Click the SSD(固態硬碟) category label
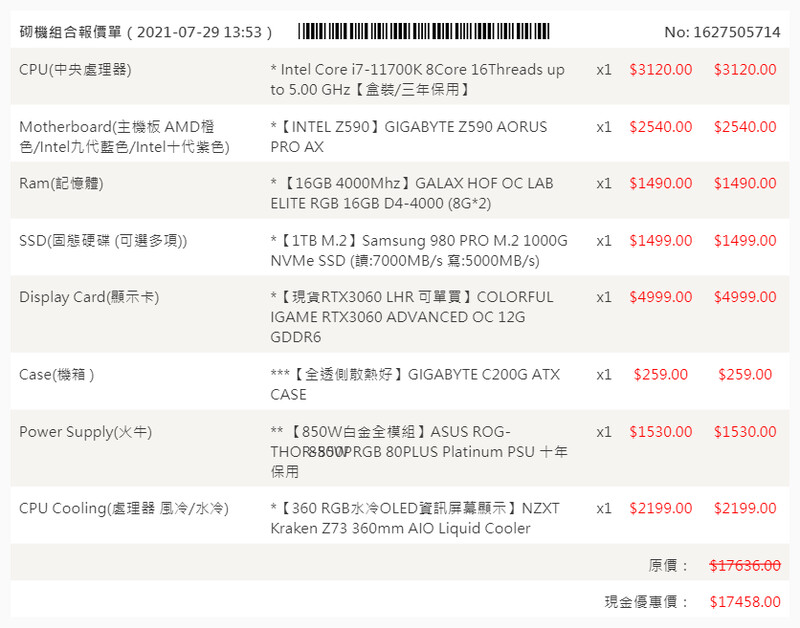Screen dimensions: 800x628 [x=103, y=241]
